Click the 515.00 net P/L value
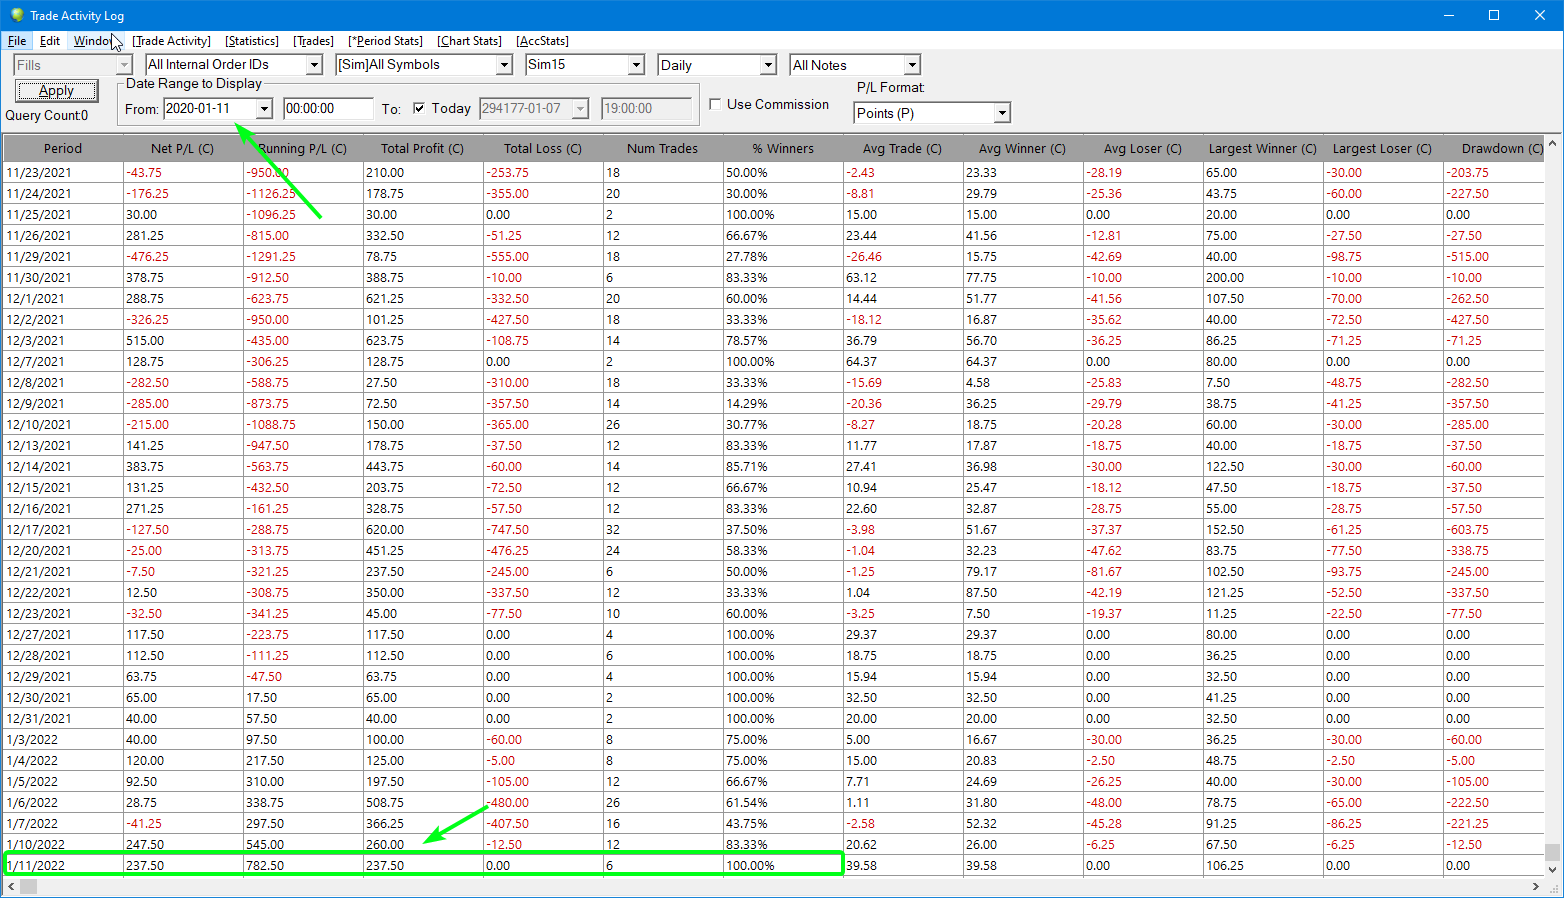The width and height of the screenshot is (1564, 898). (144, 341)
